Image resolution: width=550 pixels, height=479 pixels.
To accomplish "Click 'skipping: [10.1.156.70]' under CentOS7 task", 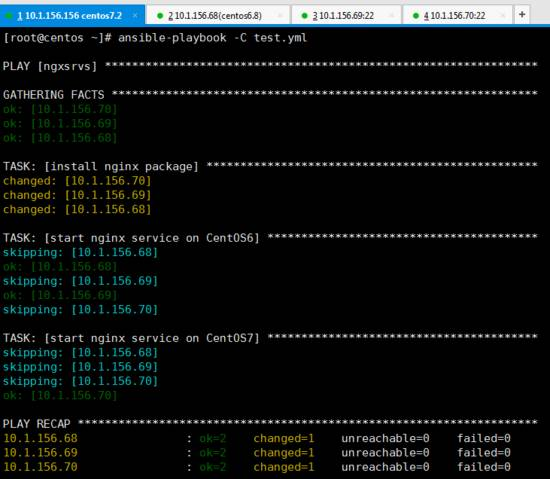I will click(x=81, y=381).
